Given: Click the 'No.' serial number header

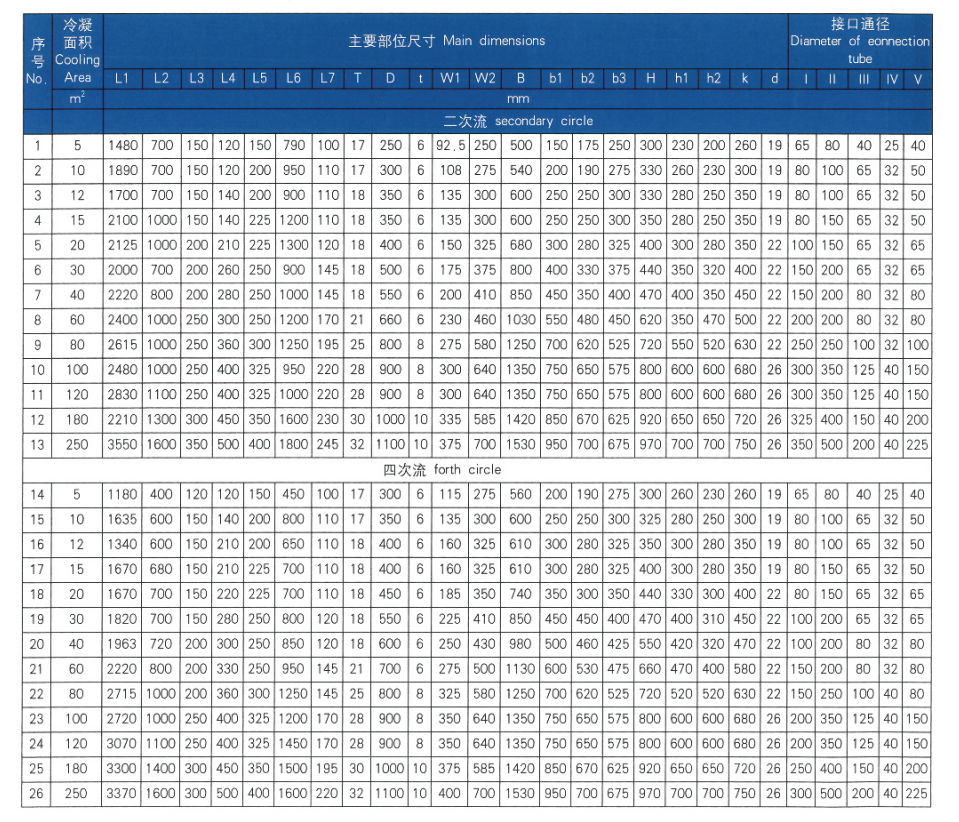Looking at the screenshot, I should 37,60.
